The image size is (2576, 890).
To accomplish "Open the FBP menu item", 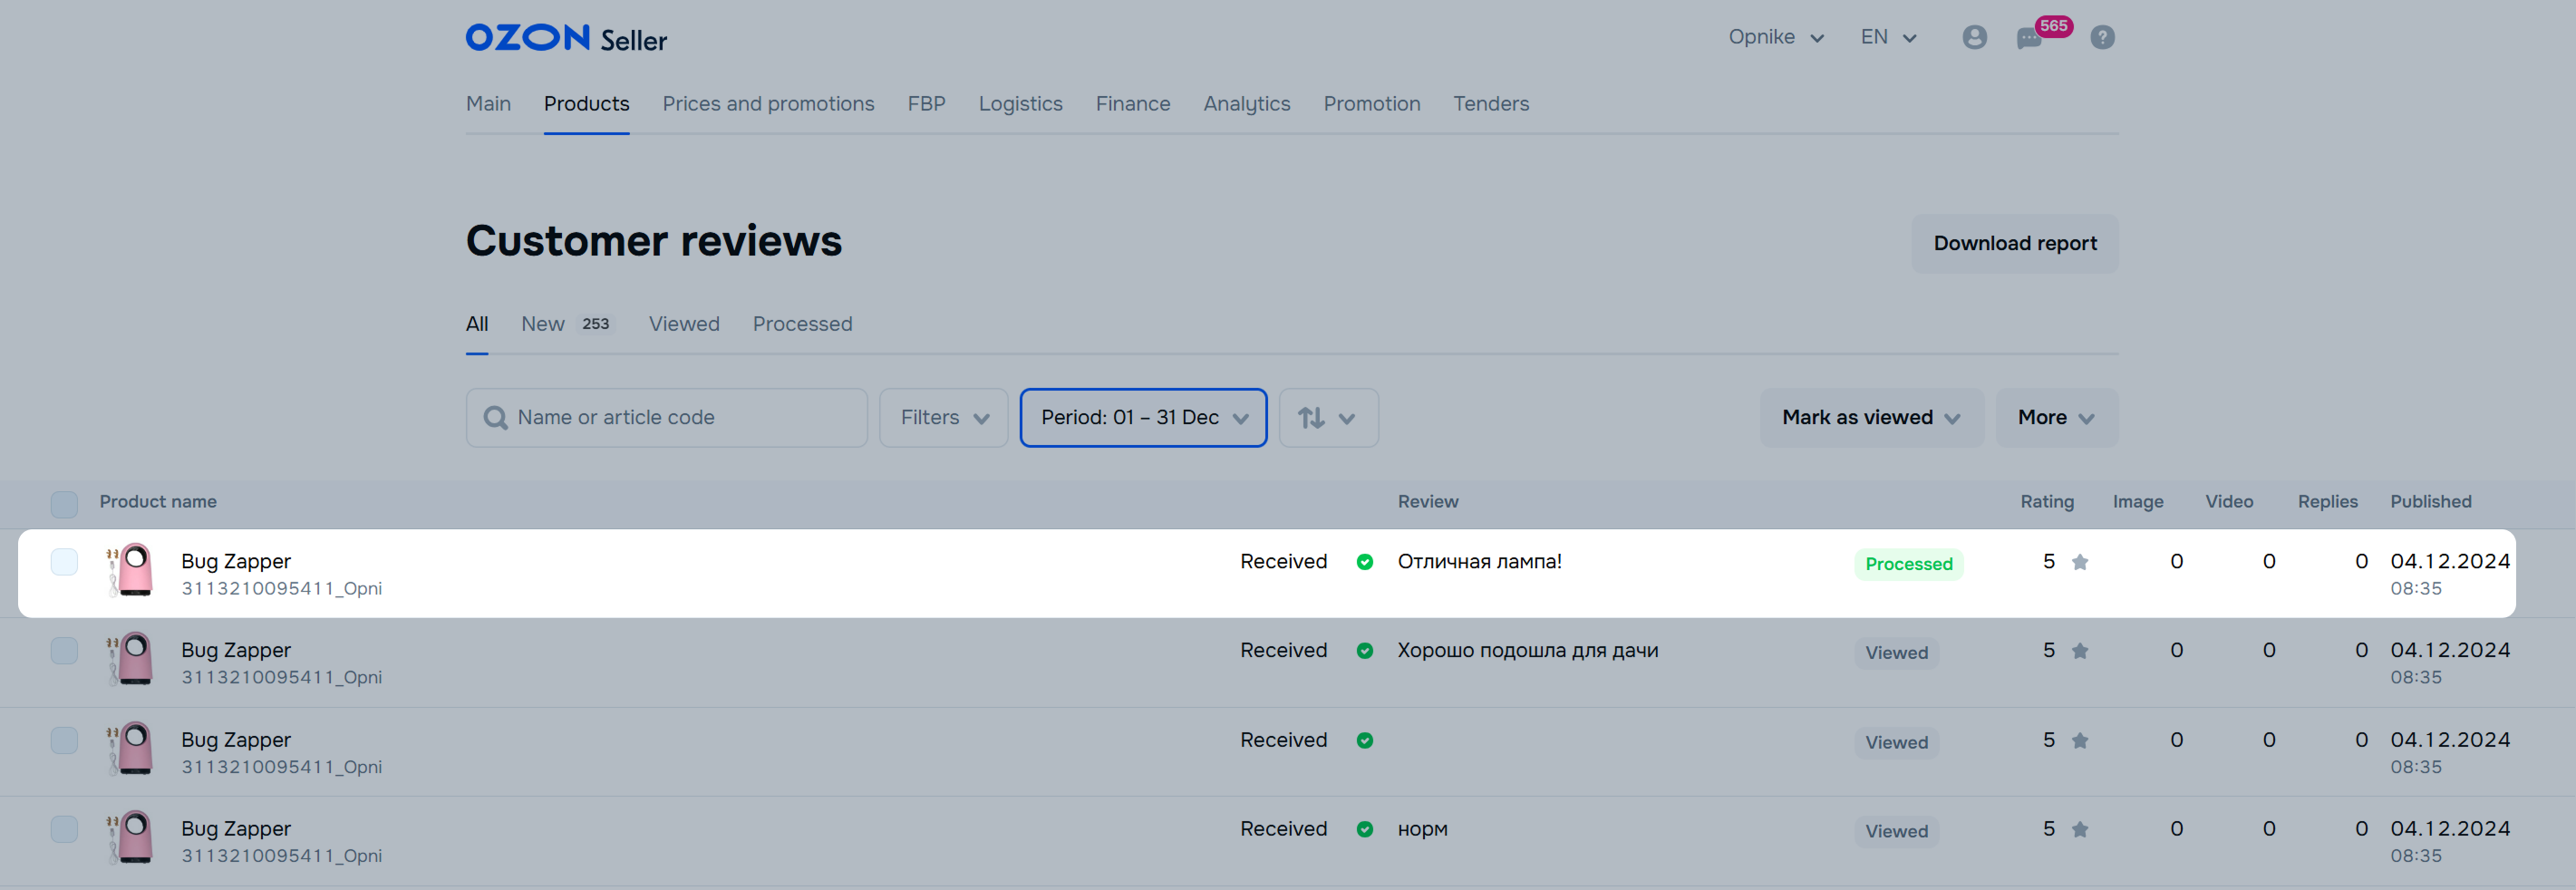I will tap(926, 104).
